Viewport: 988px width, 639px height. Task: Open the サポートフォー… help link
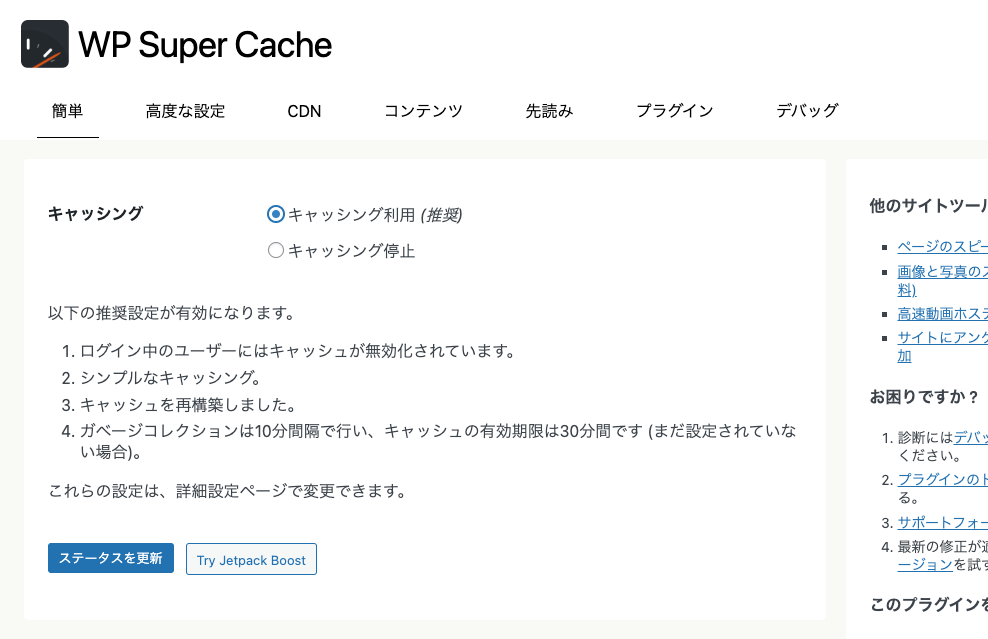tap(942, 522)
